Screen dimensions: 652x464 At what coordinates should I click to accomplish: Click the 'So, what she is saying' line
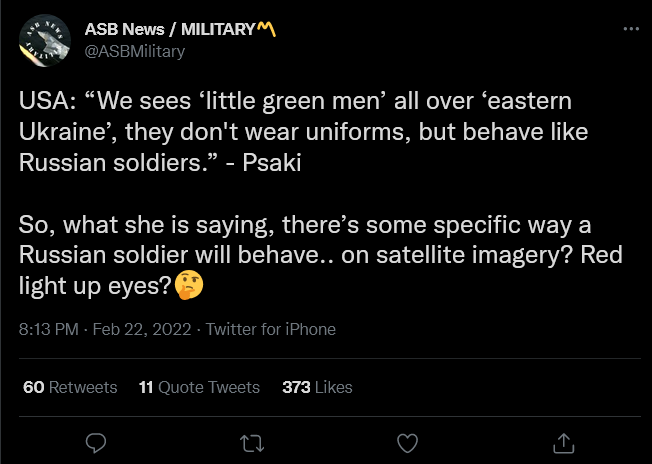point(305,226)
